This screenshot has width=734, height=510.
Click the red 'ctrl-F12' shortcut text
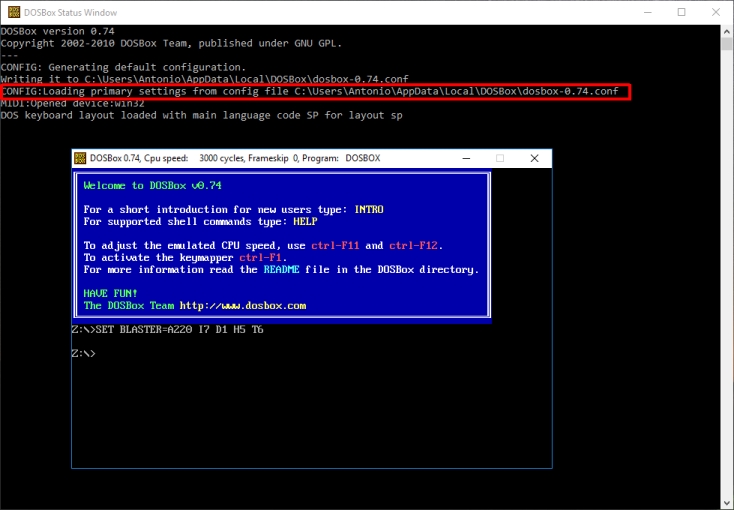[413, 245]
